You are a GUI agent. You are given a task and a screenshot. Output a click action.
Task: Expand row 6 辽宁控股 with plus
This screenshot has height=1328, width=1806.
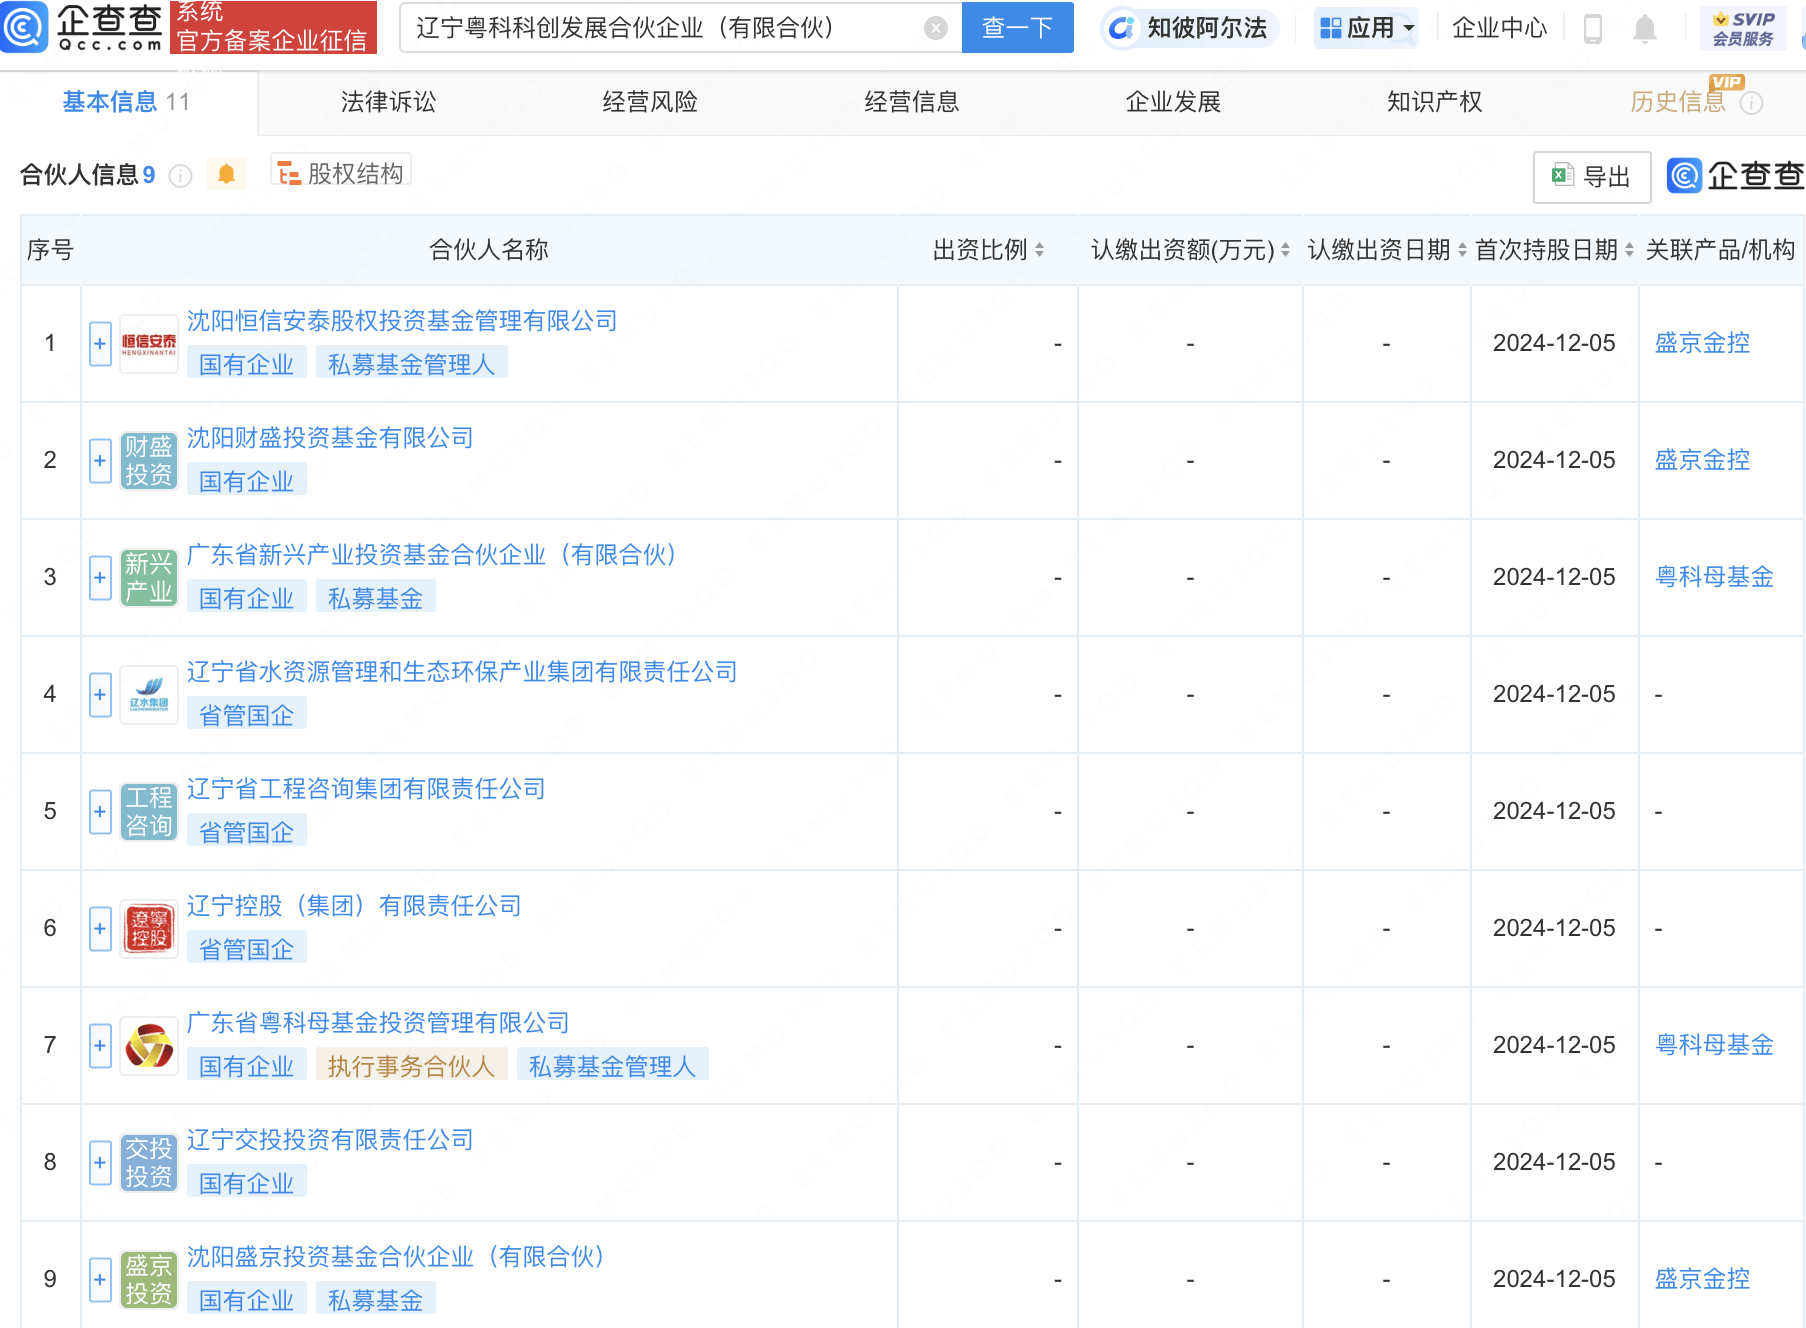100,929
